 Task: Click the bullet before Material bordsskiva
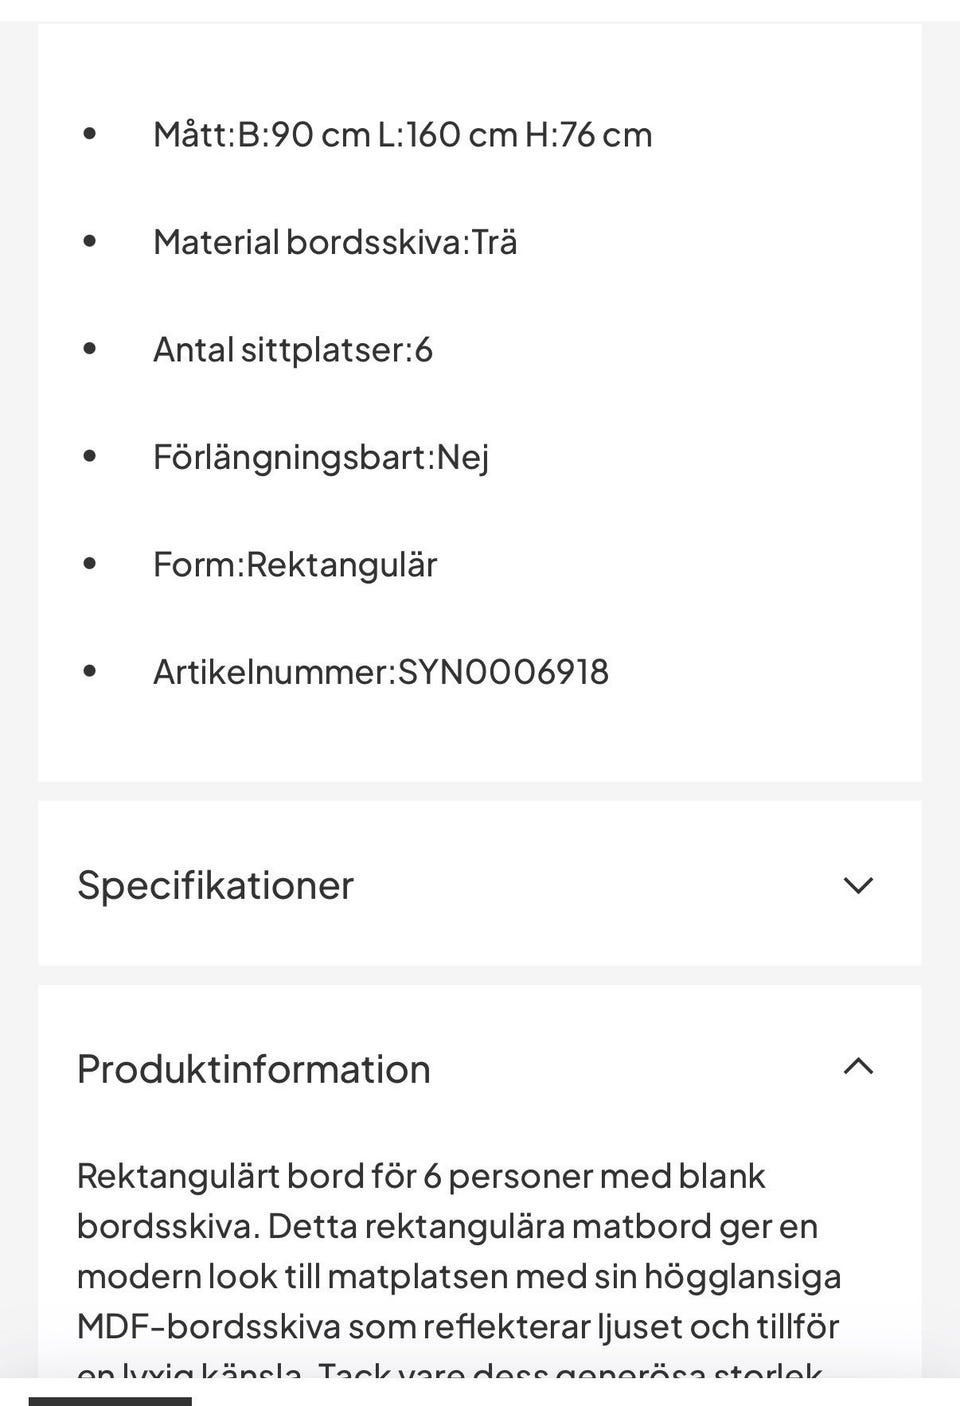coord(90,241)
